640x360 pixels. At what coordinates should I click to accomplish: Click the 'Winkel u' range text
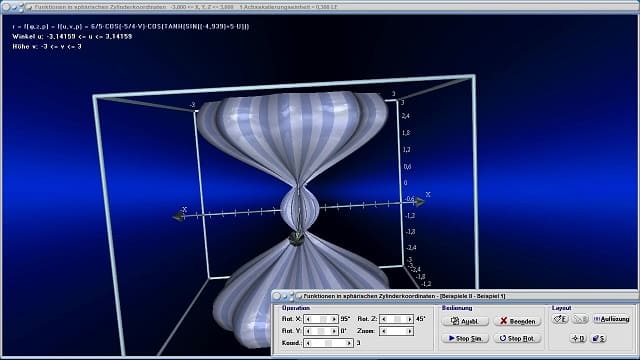point(72,36)
